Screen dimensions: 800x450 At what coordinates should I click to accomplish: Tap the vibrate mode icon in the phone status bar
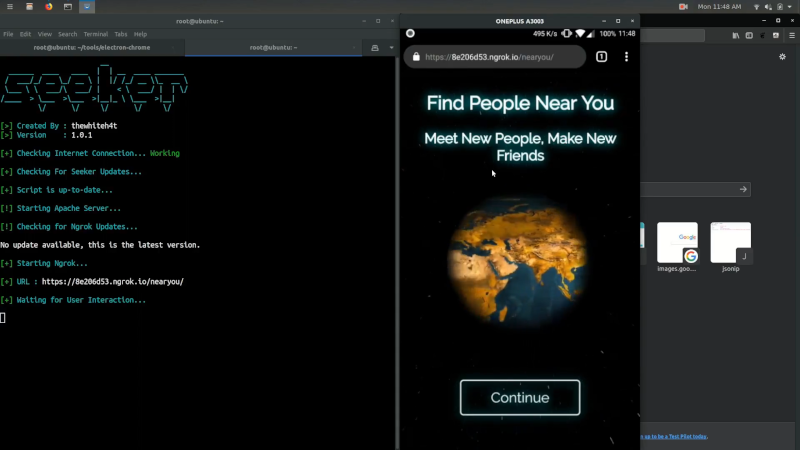tap(567, 34)
